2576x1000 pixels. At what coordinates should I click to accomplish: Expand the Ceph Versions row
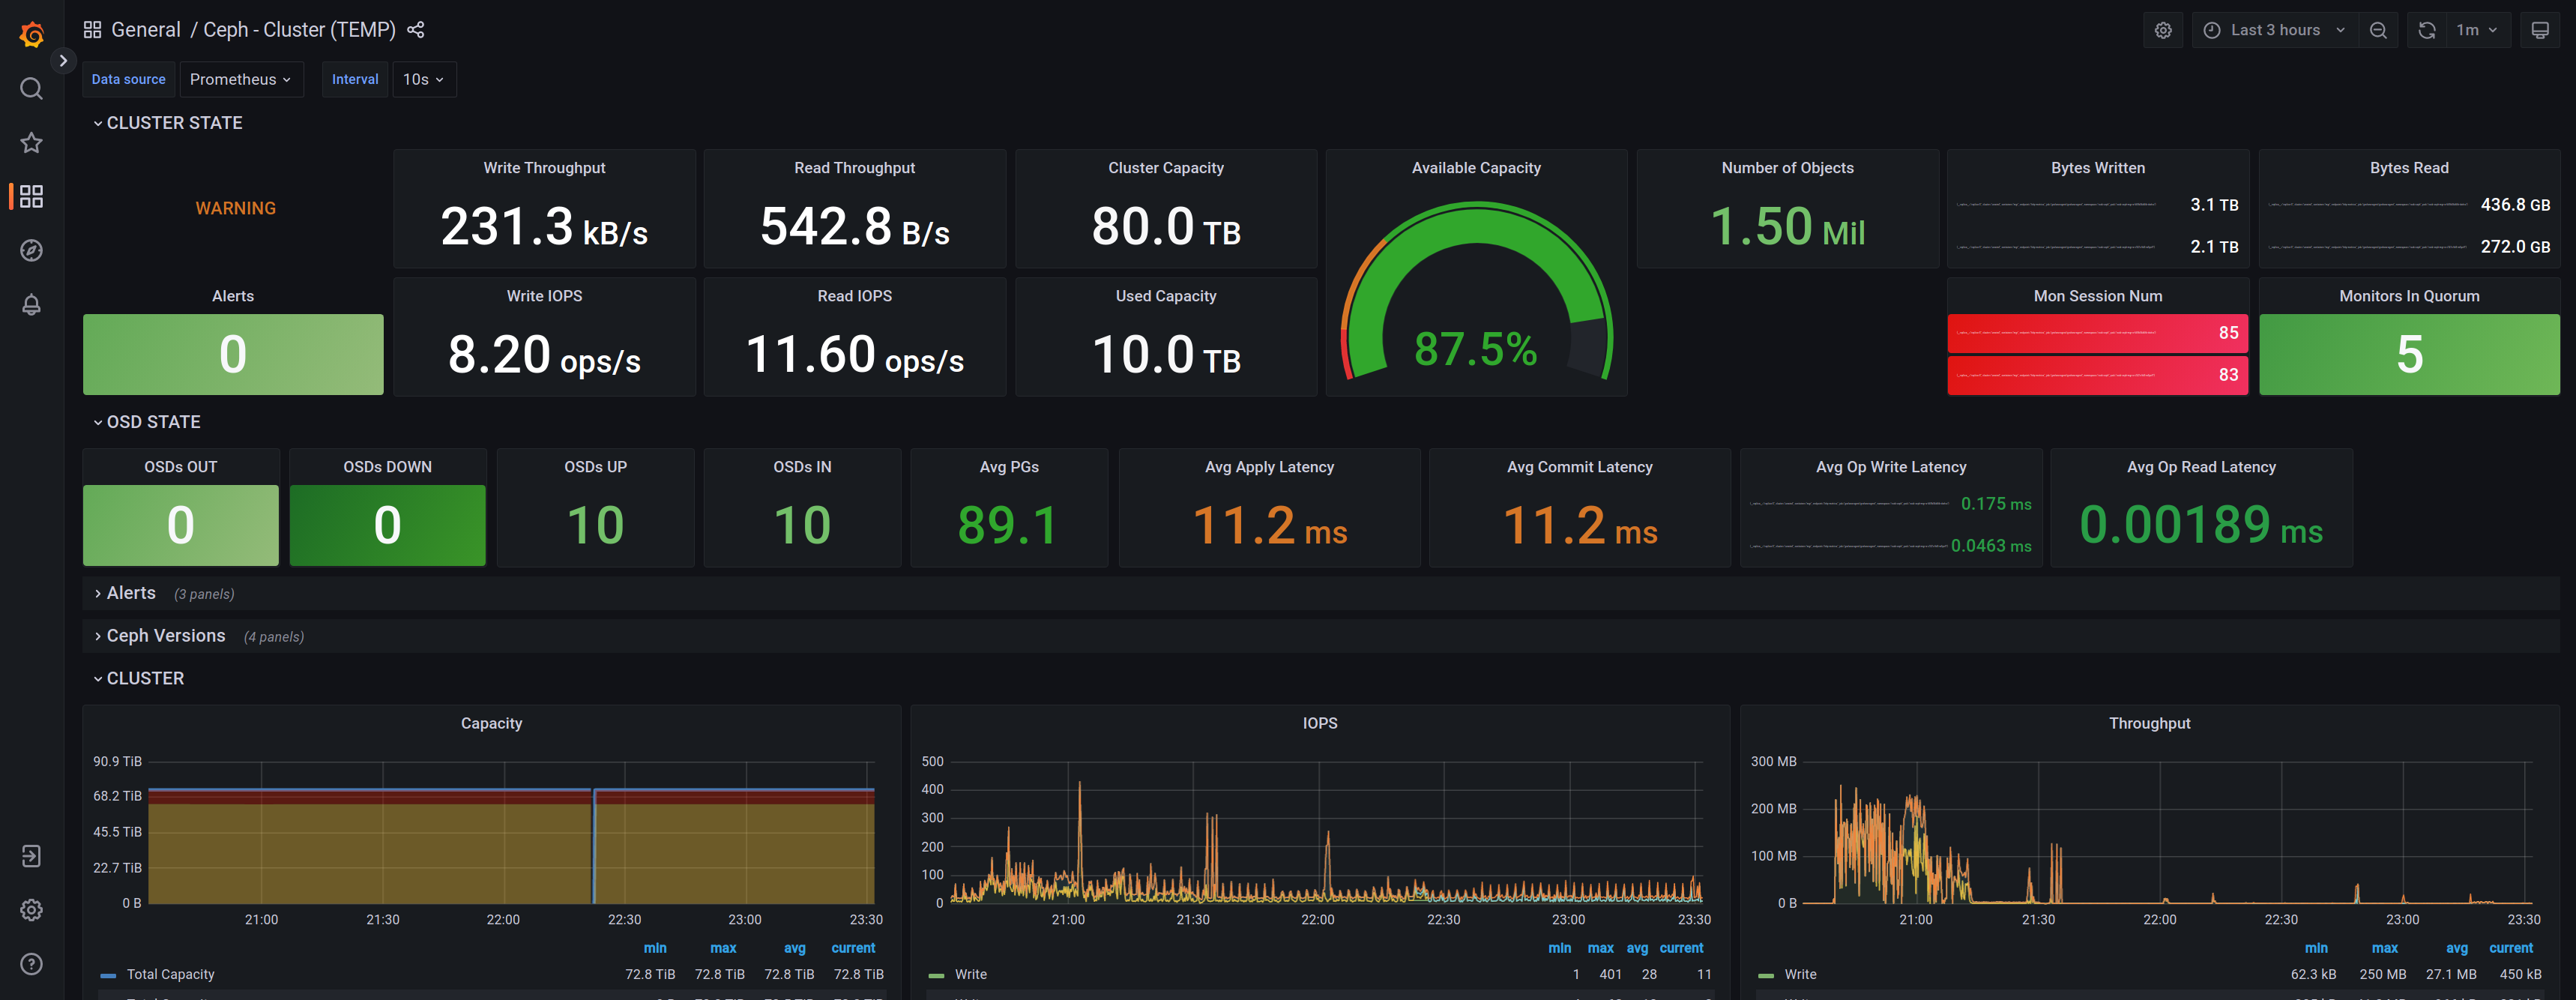166,635
